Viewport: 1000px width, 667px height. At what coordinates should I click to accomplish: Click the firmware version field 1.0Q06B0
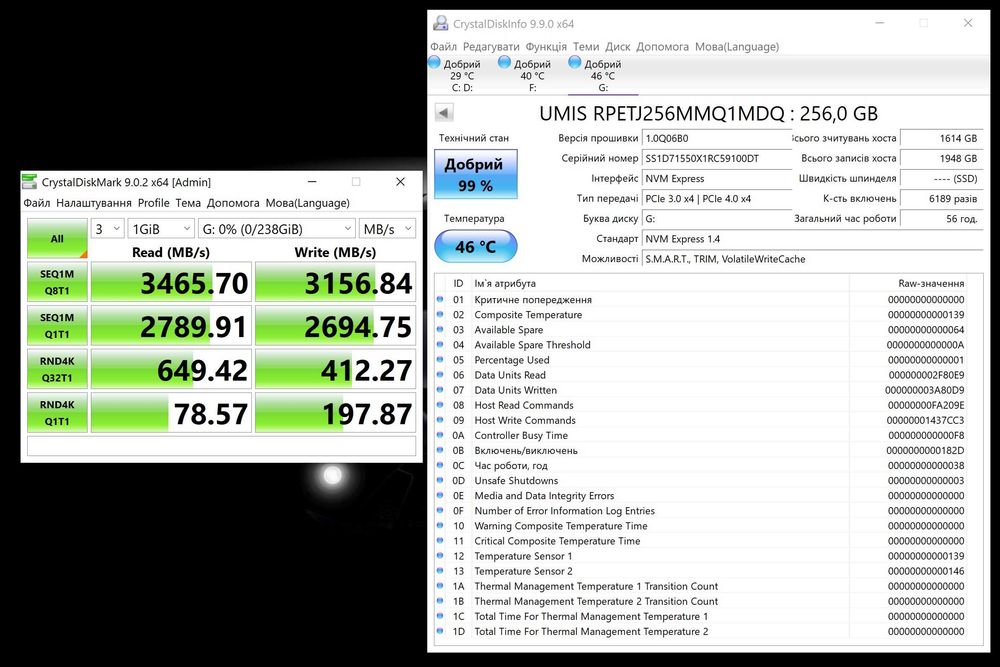(717, 138)
